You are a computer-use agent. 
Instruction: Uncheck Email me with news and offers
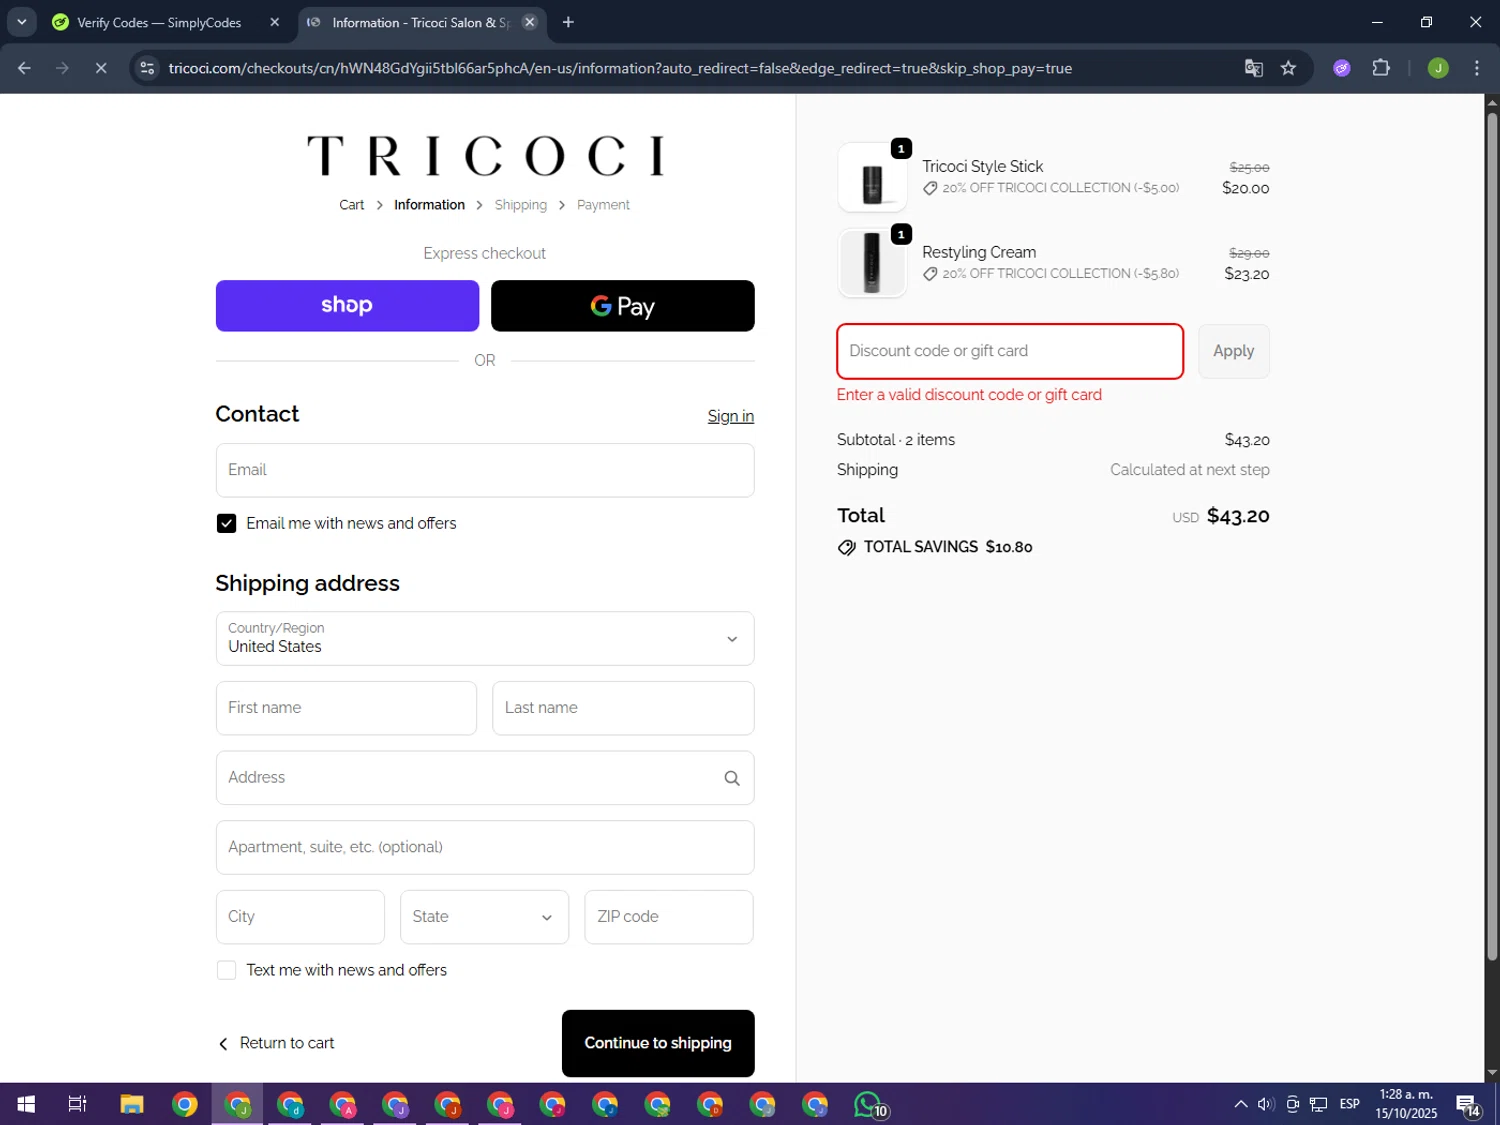[x=227, y=524]
